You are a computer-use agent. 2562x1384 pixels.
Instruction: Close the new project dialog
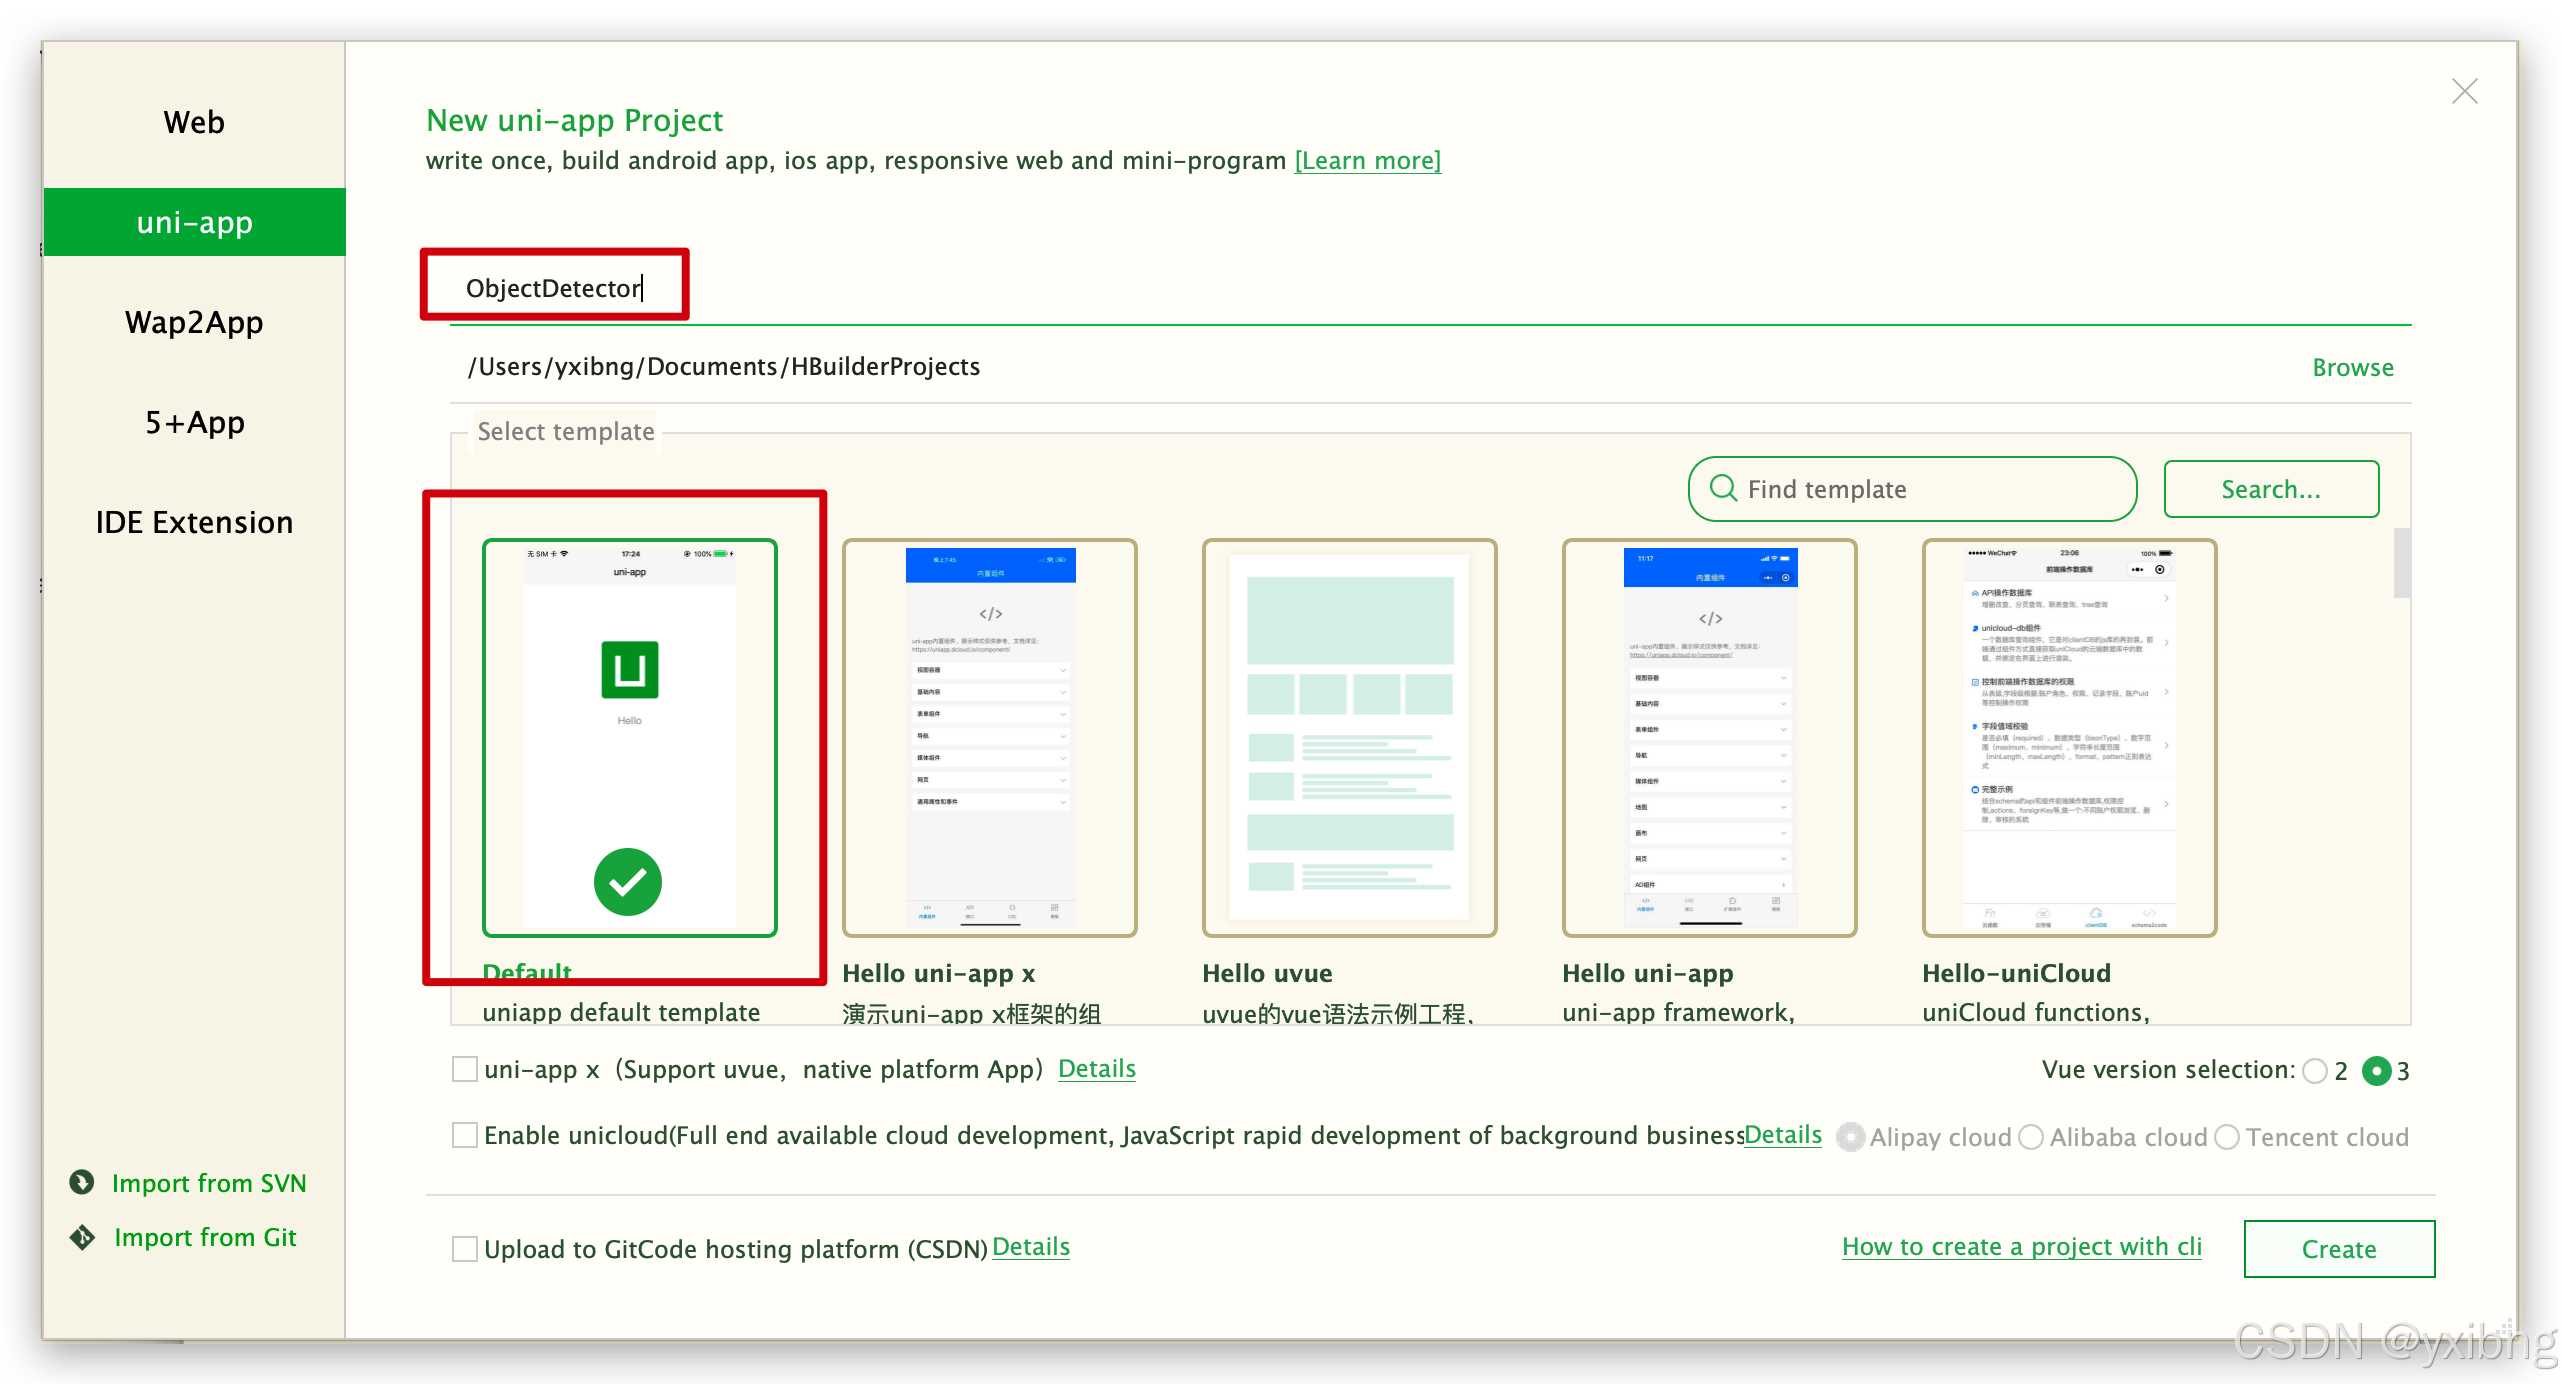pos(2464,92)
